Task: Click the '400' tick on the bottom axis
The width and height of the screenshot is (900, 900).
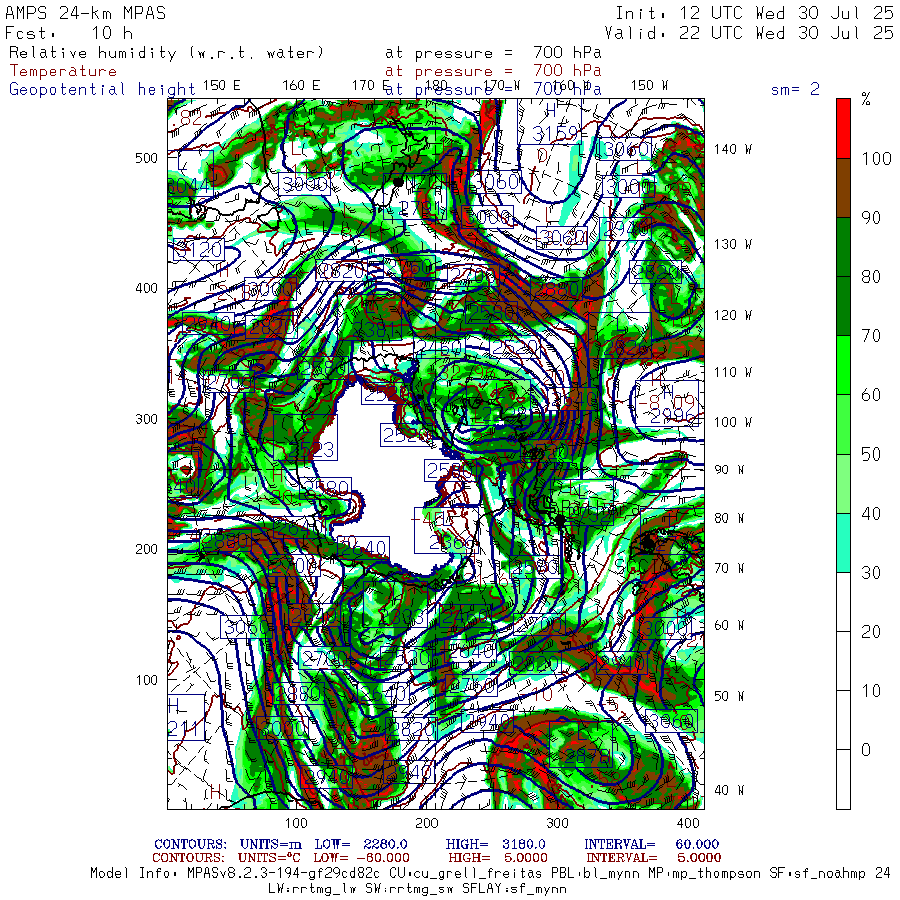Action: (x=688, y=823)
